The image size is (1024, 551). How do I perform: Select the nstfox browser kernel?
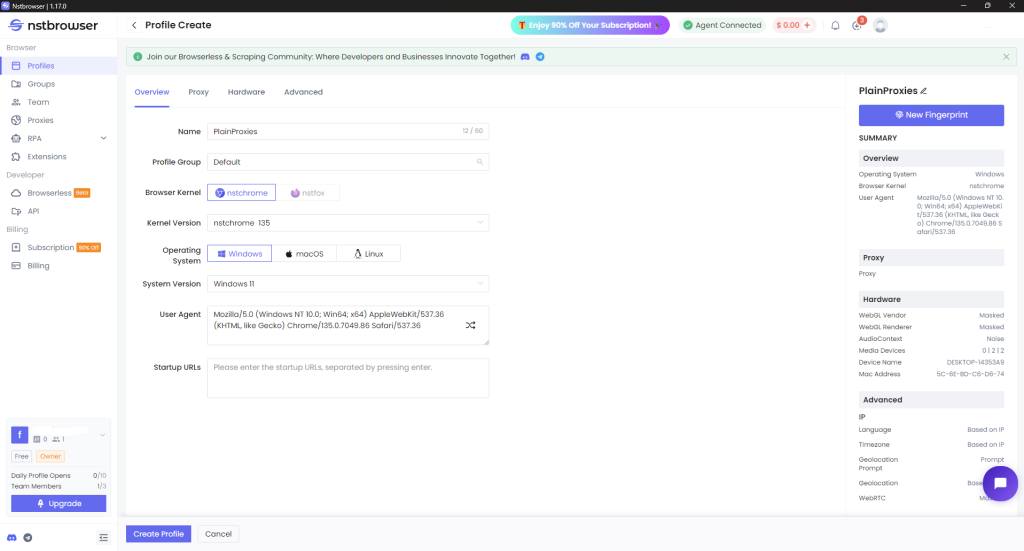[308, 193]
